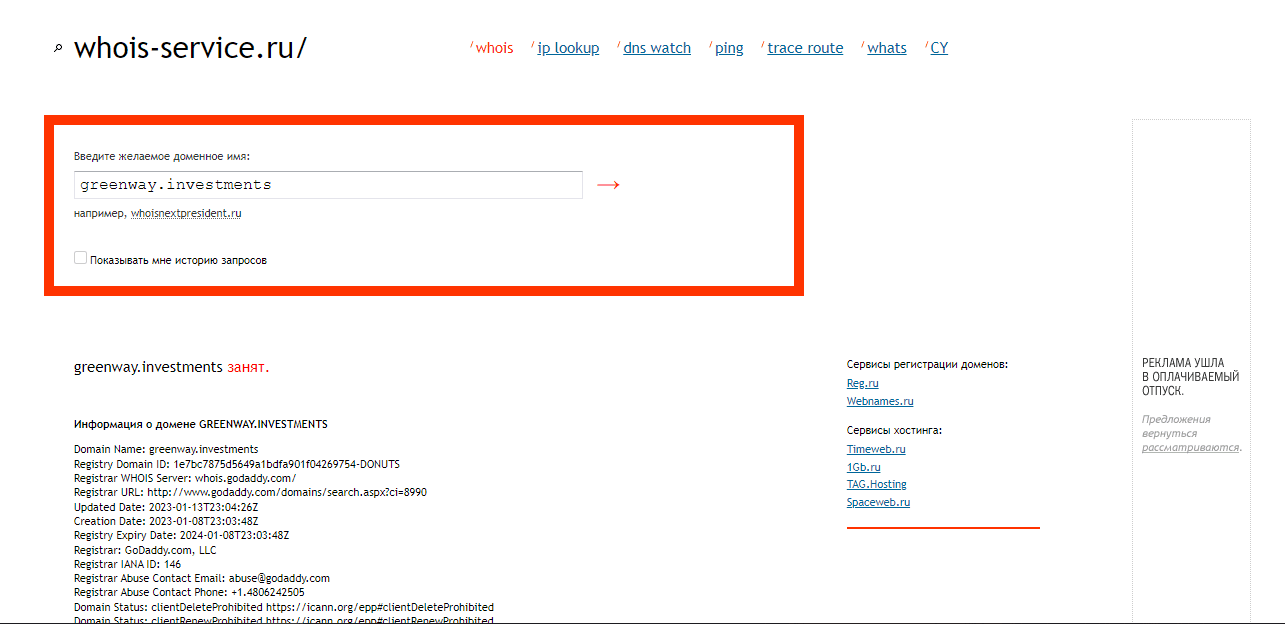Follow the 1Gb.ru hosting link
The image size is (1285, 624).
[x=864, y=467]
